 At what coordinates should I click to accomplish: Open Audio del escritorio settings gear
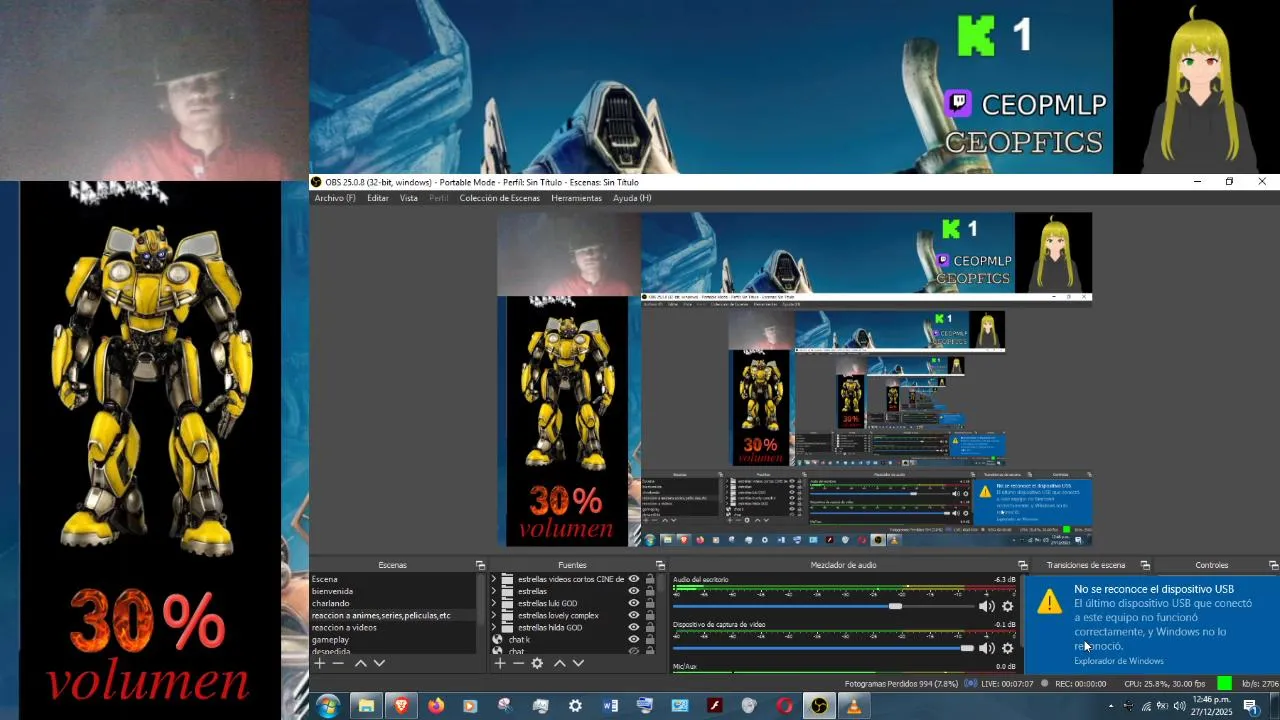click(x=1008, y=606)
